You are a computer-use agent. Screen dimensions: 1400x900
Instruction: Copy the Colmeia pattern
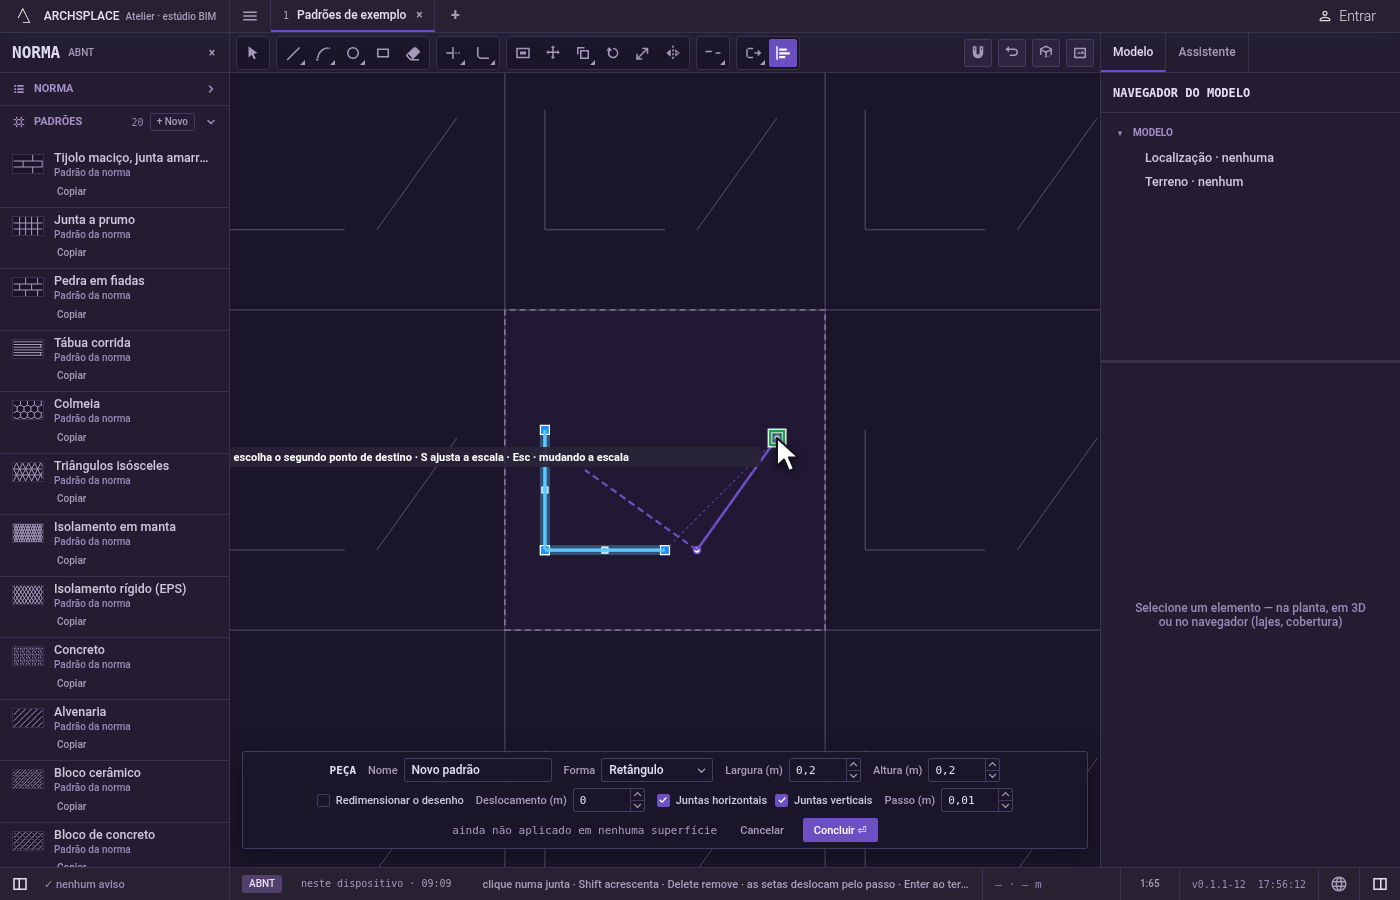tap(71, 437)
